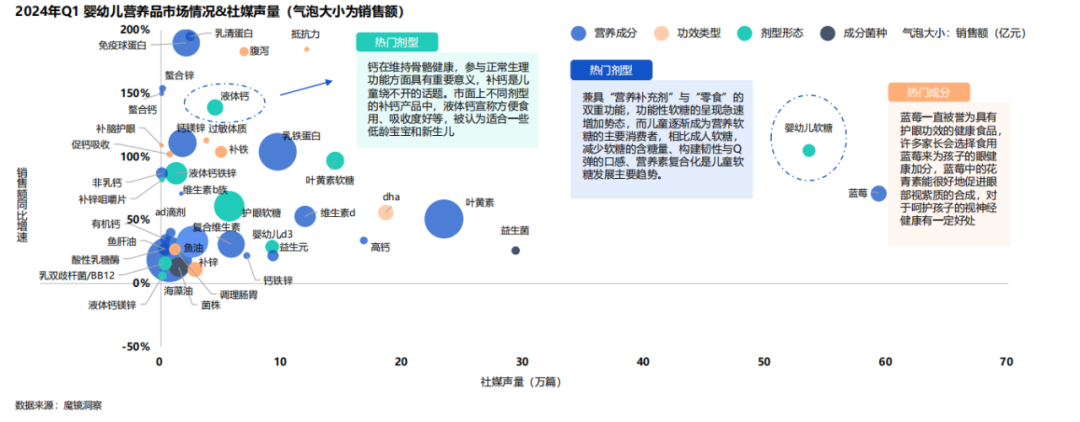Image resolution: width=1080 pixels, height=422 pixels.
Task: Select the small blue 高钙 bubble
Action: [363, 240]
